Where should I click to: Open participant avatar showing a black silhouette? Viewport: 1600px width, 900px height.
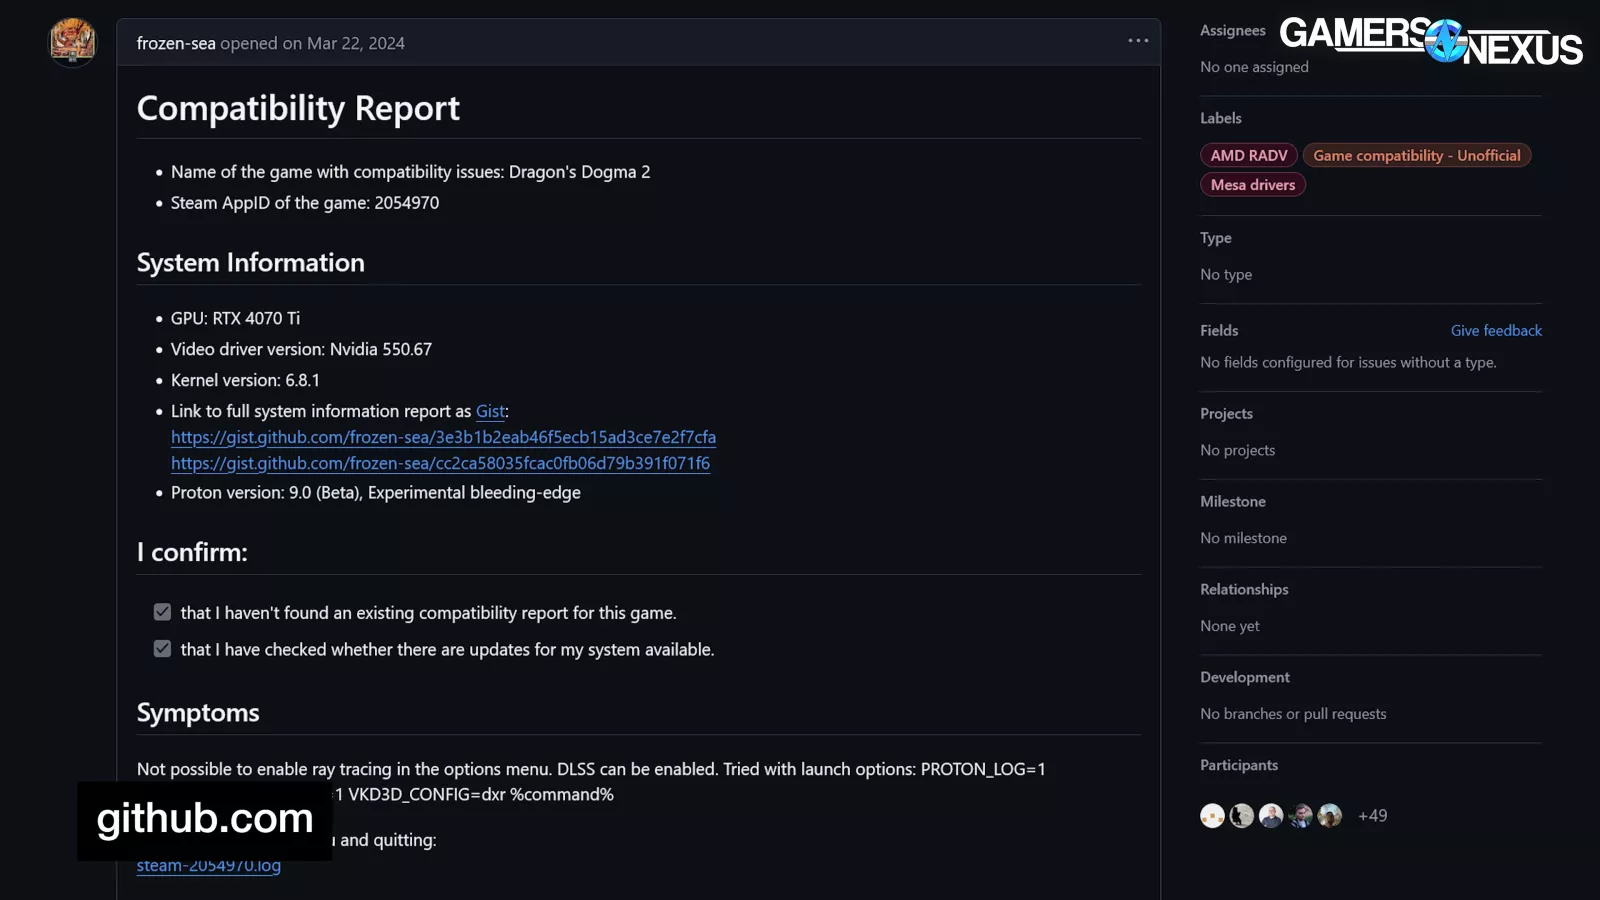click(x=1242, y=816)
